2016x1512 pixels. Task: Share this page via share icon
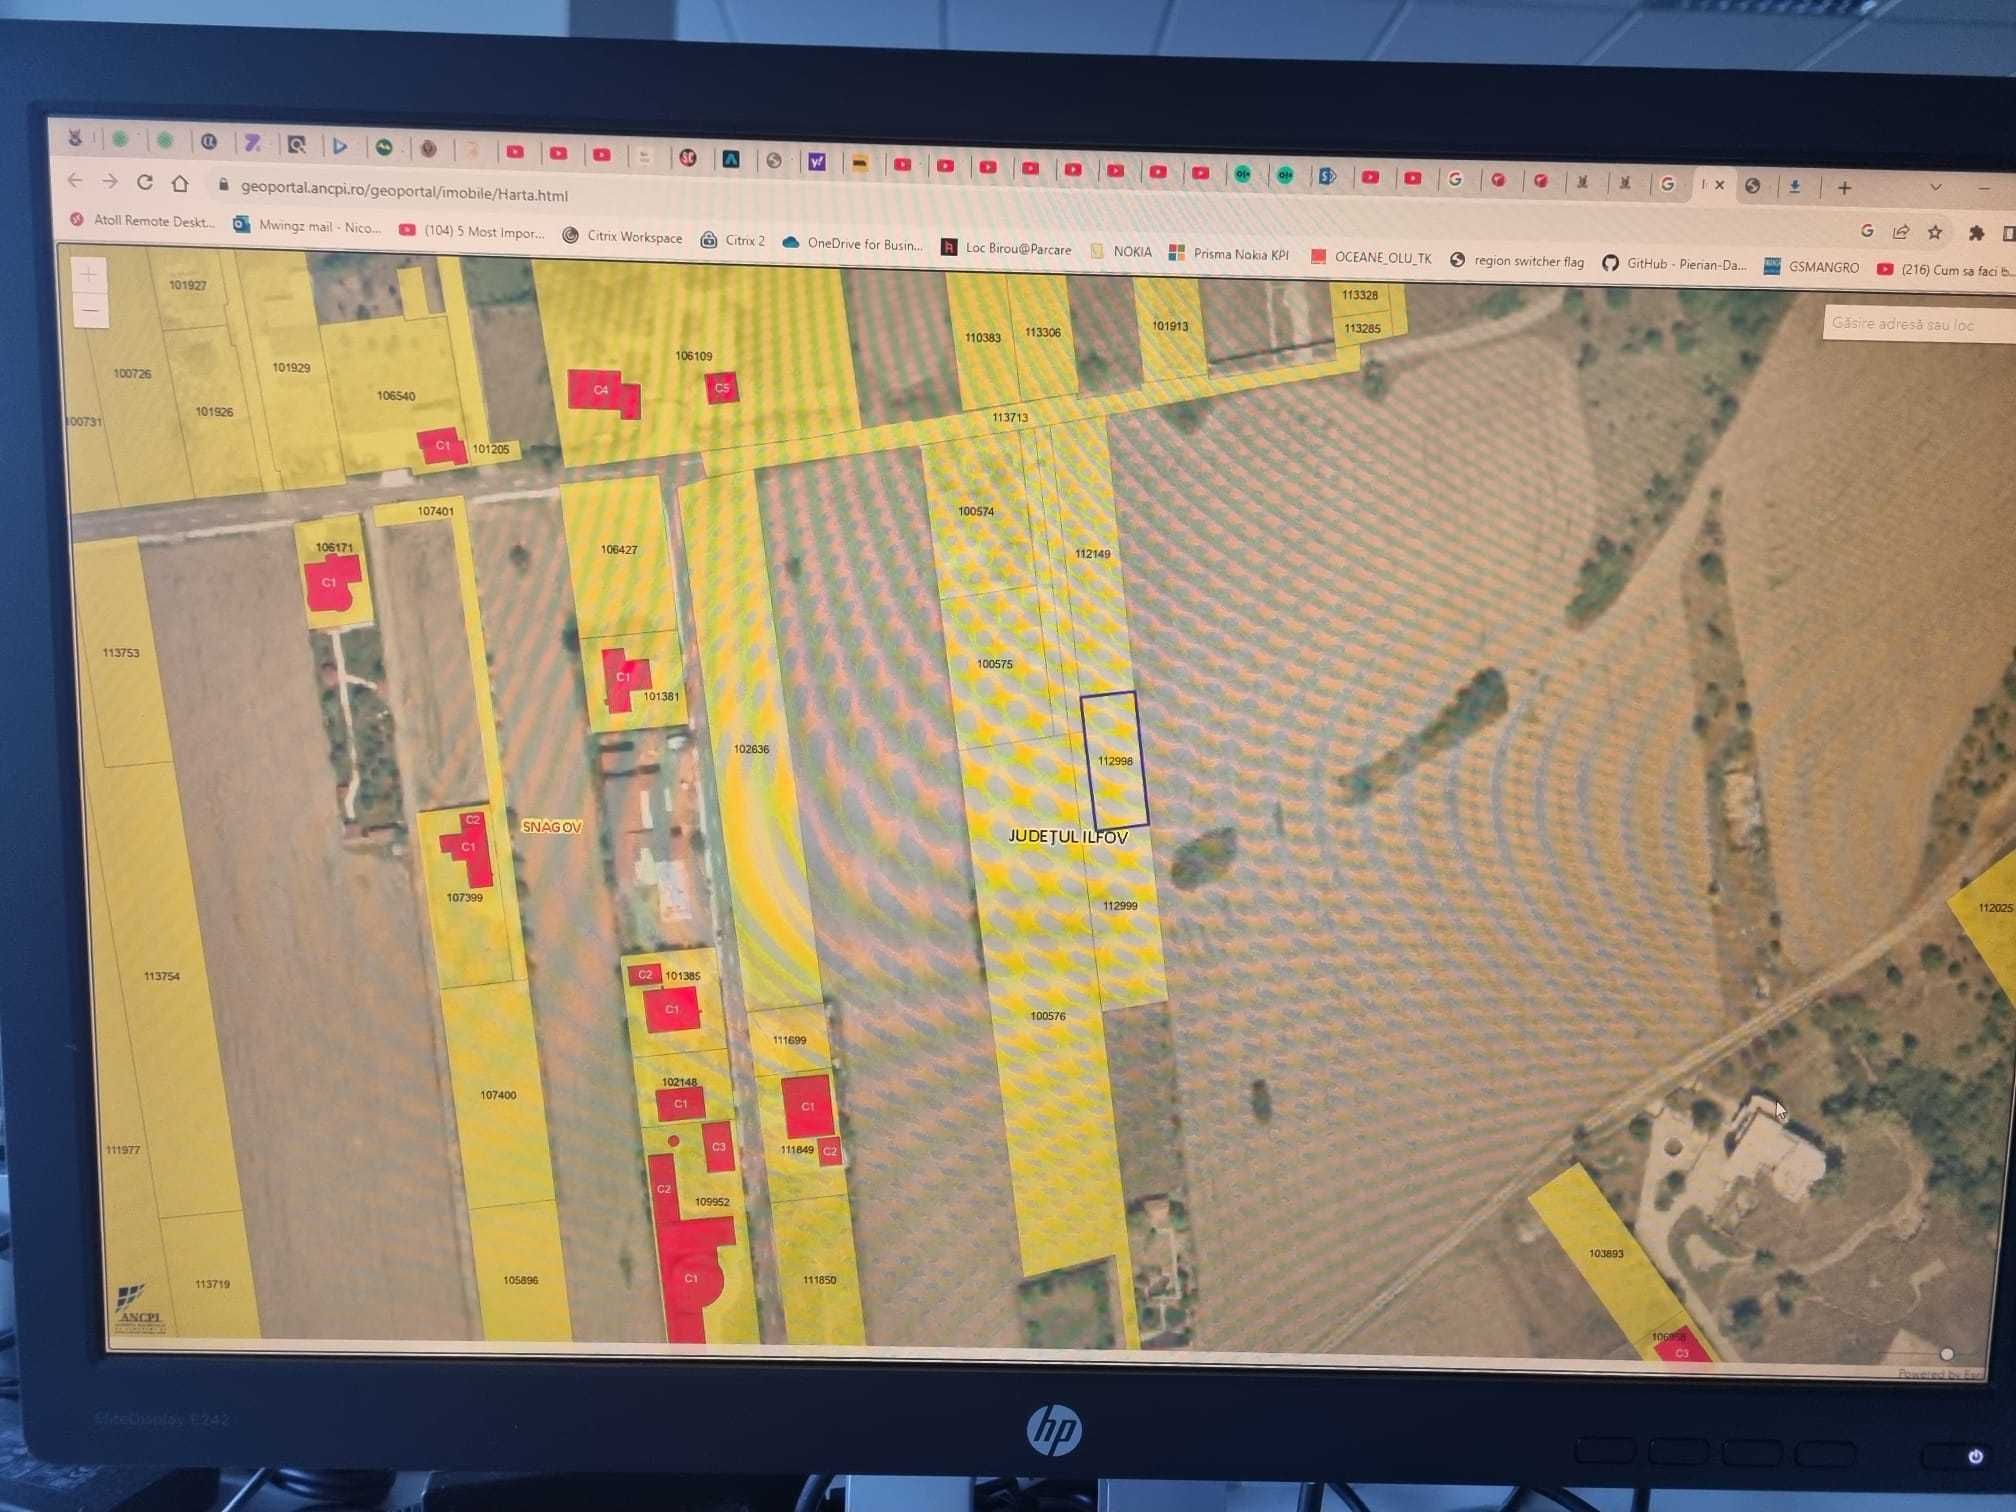(1901, 232)
